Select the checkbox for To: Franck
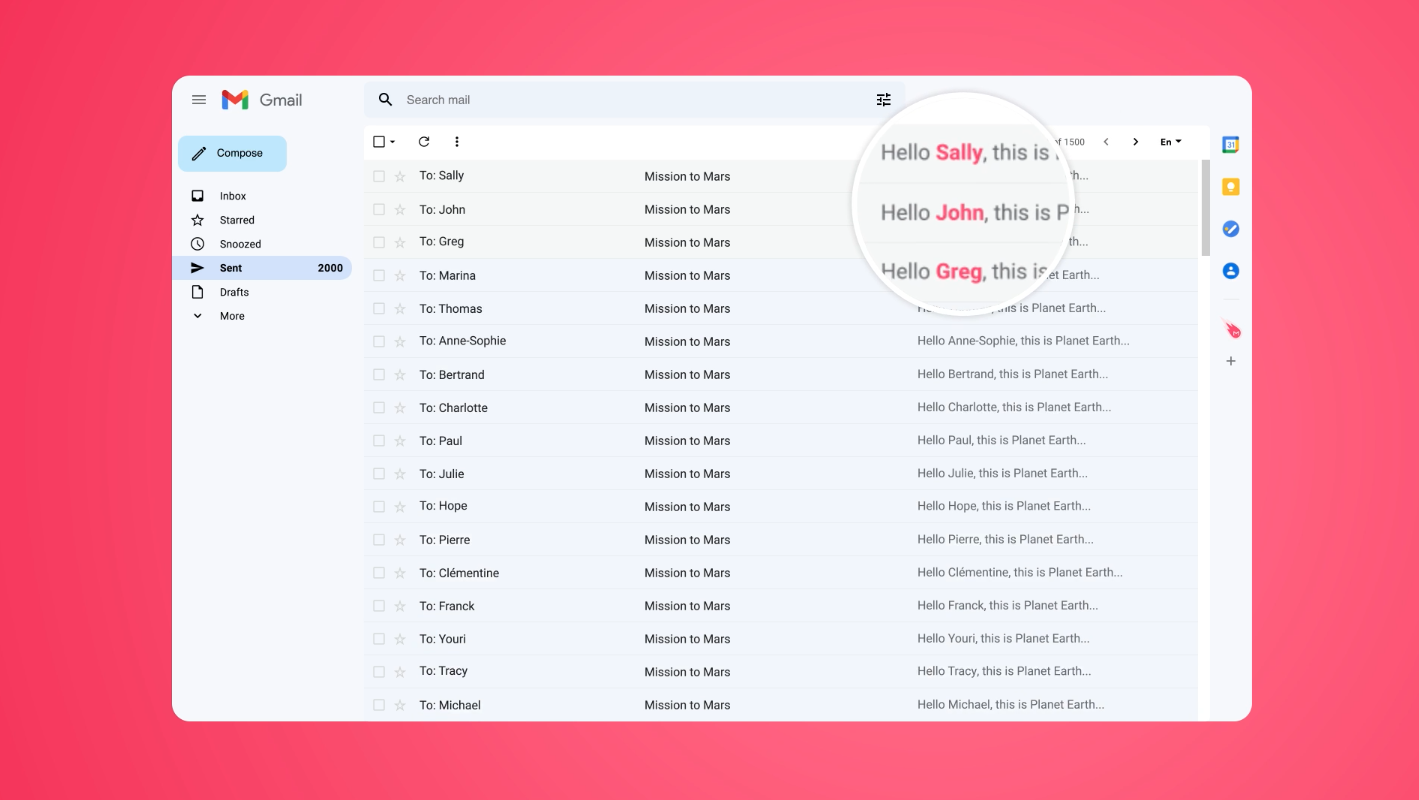Image resolution: width=1419 pixels, height=800 pixels. coord(379,605)
